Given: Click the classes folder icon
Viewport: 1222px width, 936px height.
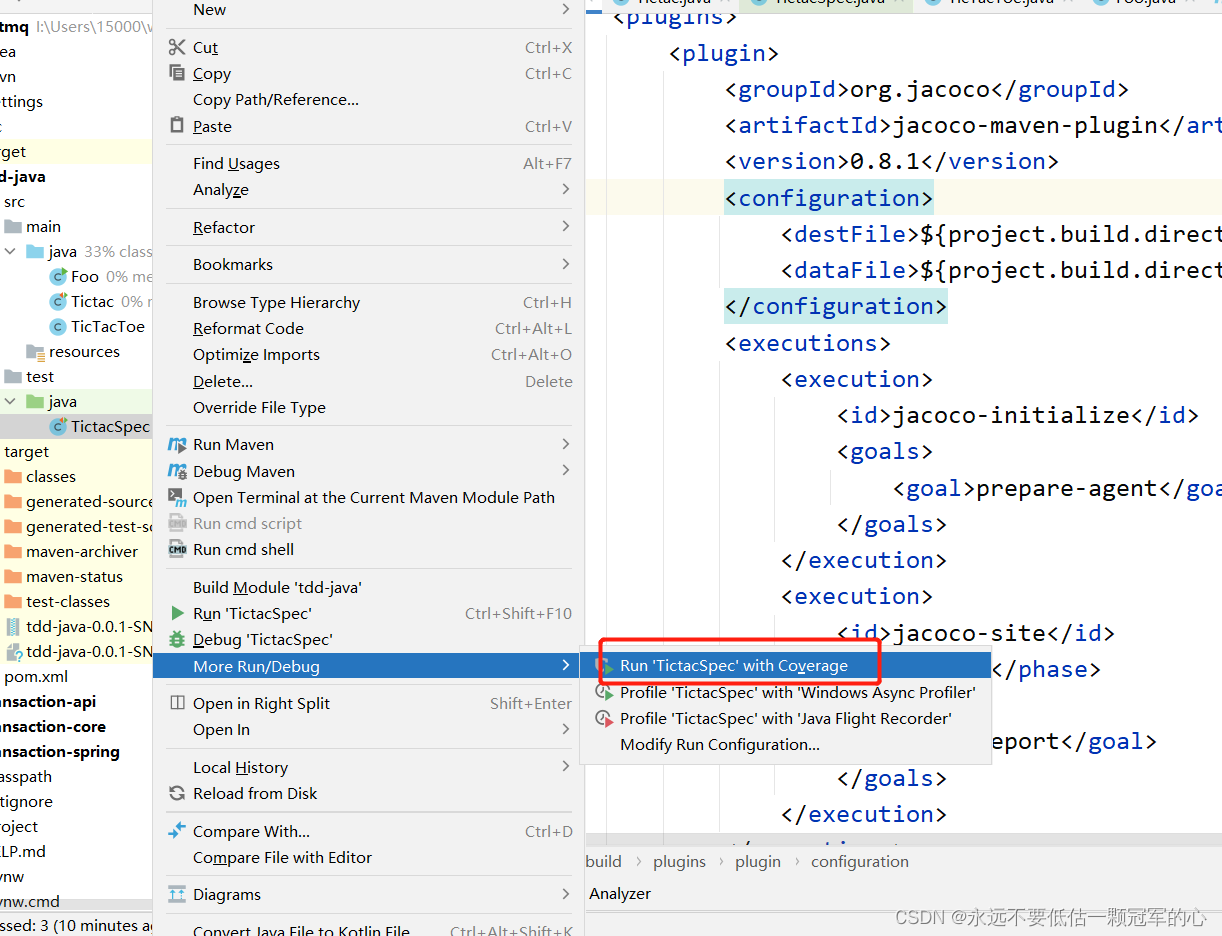Looking at the screenshot, I should tap(13, 476).
